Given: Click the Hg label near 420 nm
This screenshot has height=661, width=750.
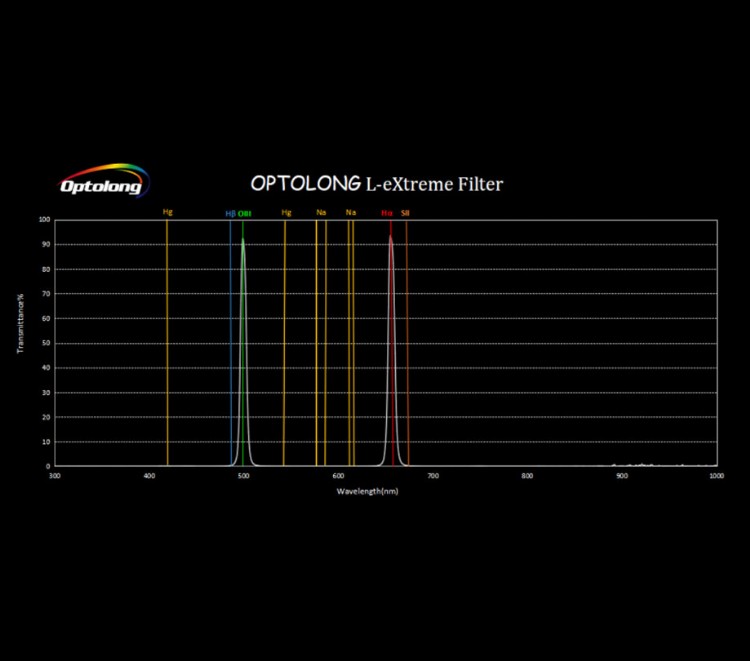Looking at the screenshot, I should 167,212.
